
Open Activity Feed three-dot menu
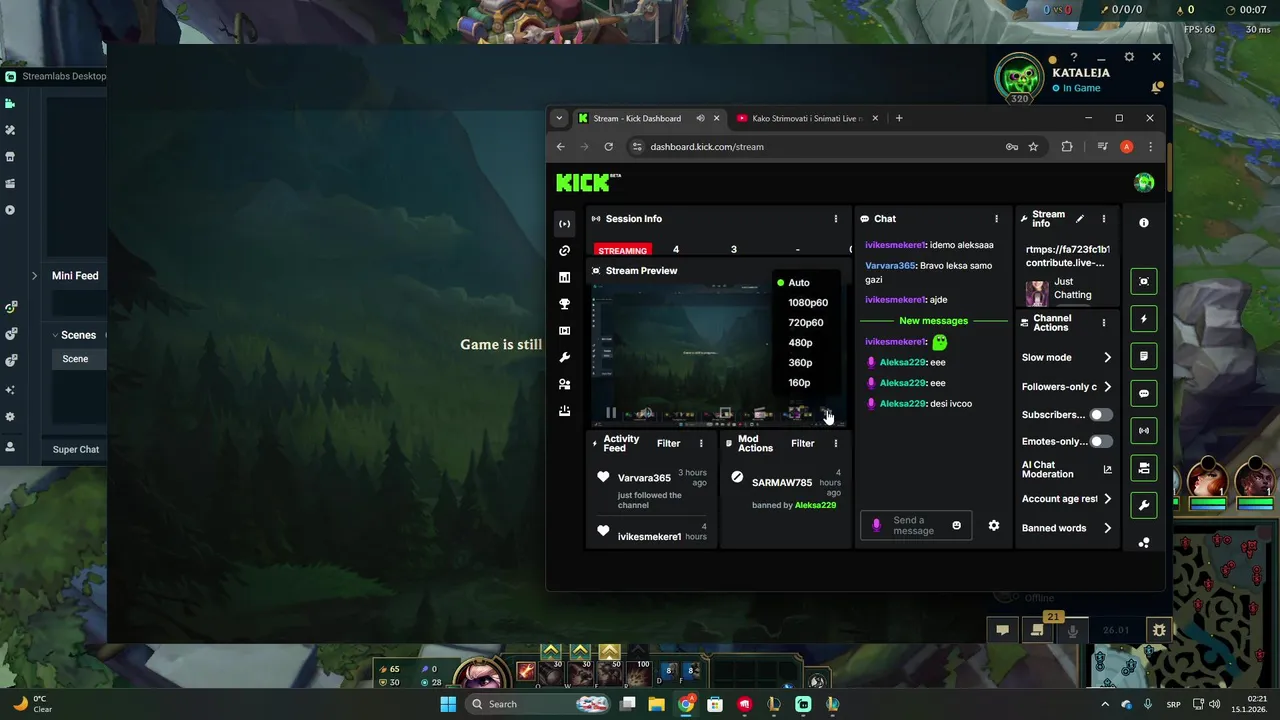pyautogui.click(x=701, y=443)
